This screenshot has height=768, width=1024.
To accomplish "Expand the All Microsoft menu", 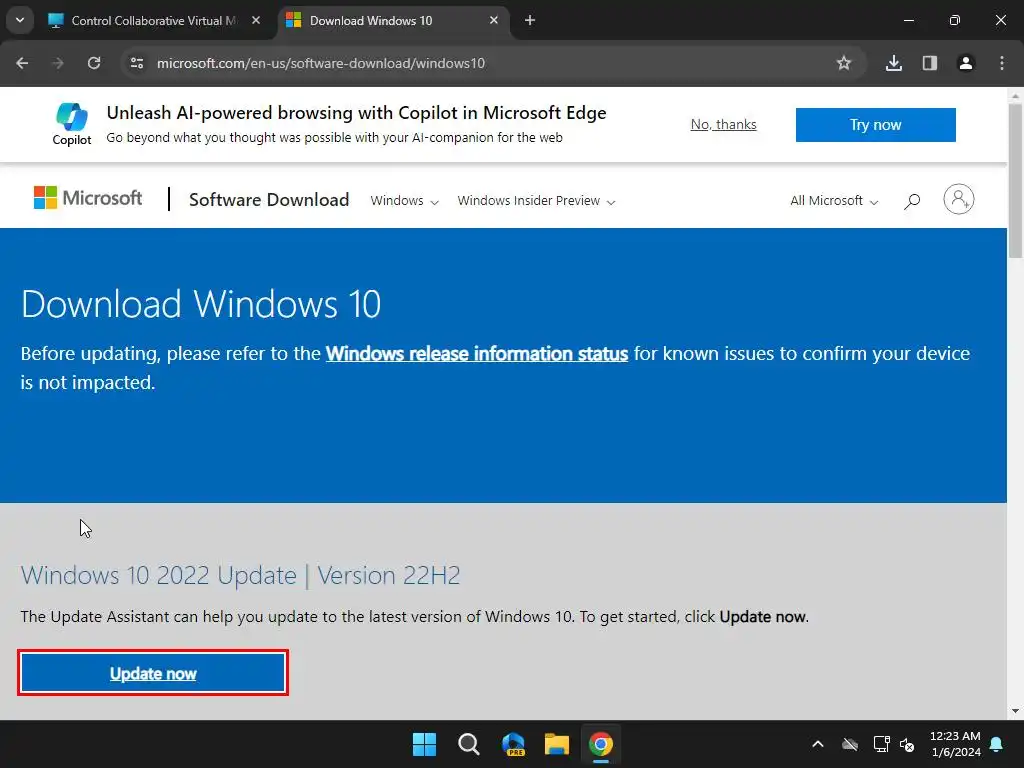I will (834, 200).
